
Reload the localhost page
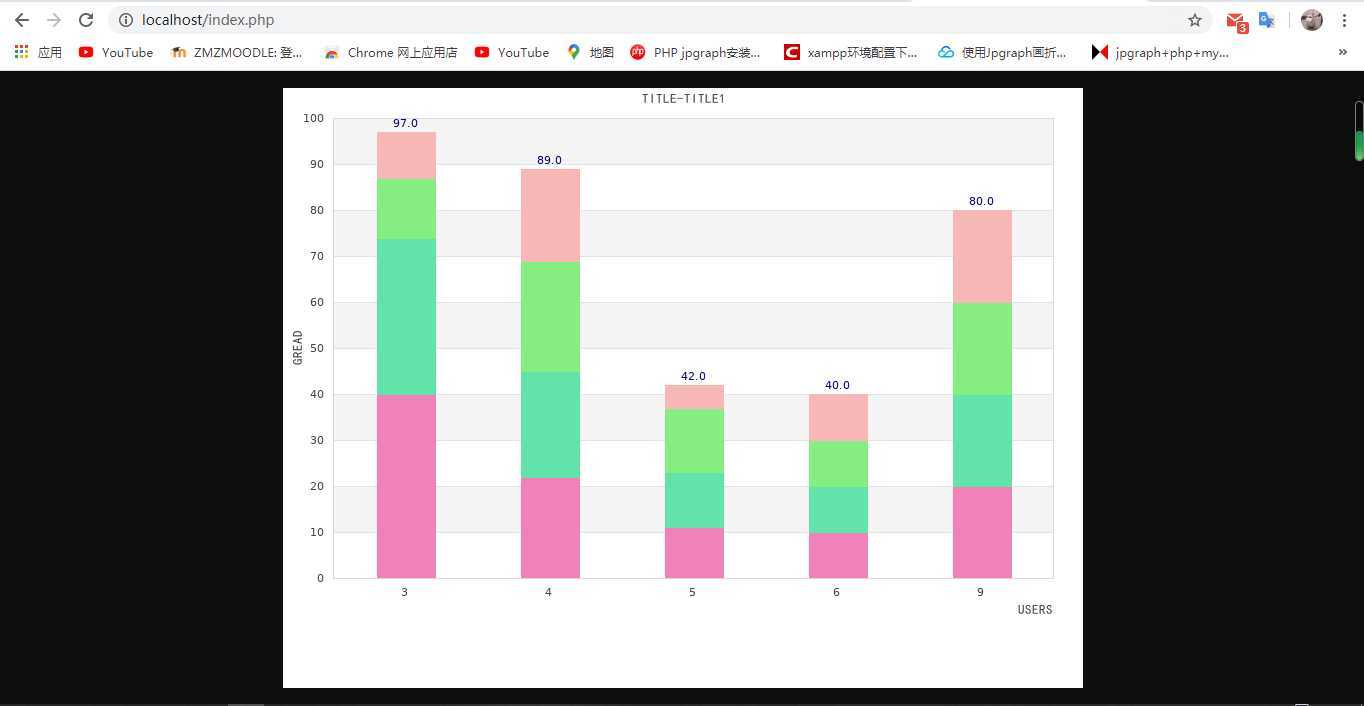(86, 20)
